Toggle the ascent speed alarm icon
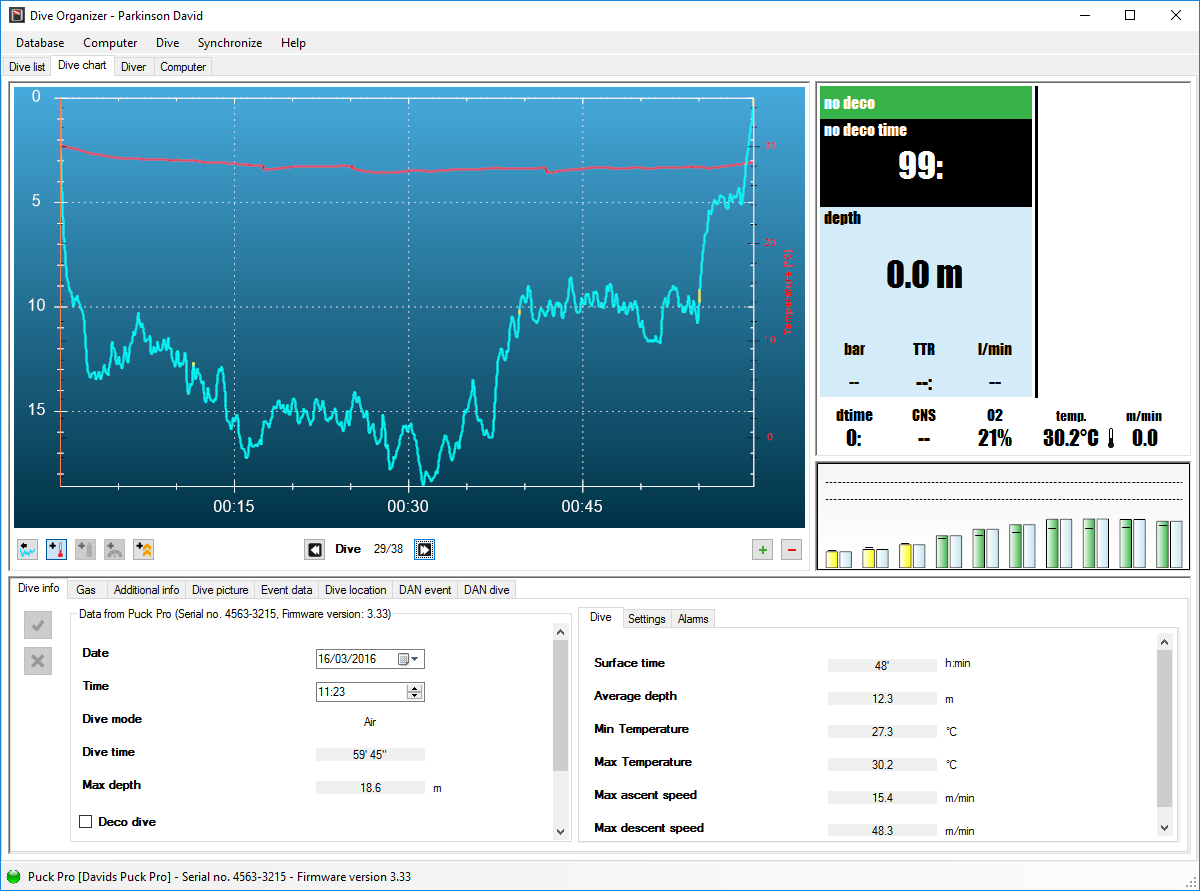The image size is (1200, 891). (x=144, y=549)
